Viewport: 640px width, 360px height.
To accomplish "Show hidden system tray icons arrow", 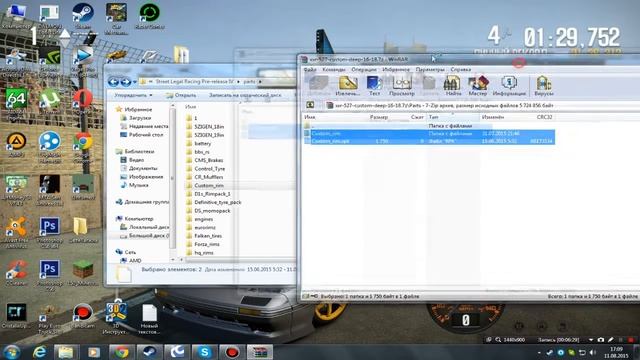I will click(x=539, y=353).
